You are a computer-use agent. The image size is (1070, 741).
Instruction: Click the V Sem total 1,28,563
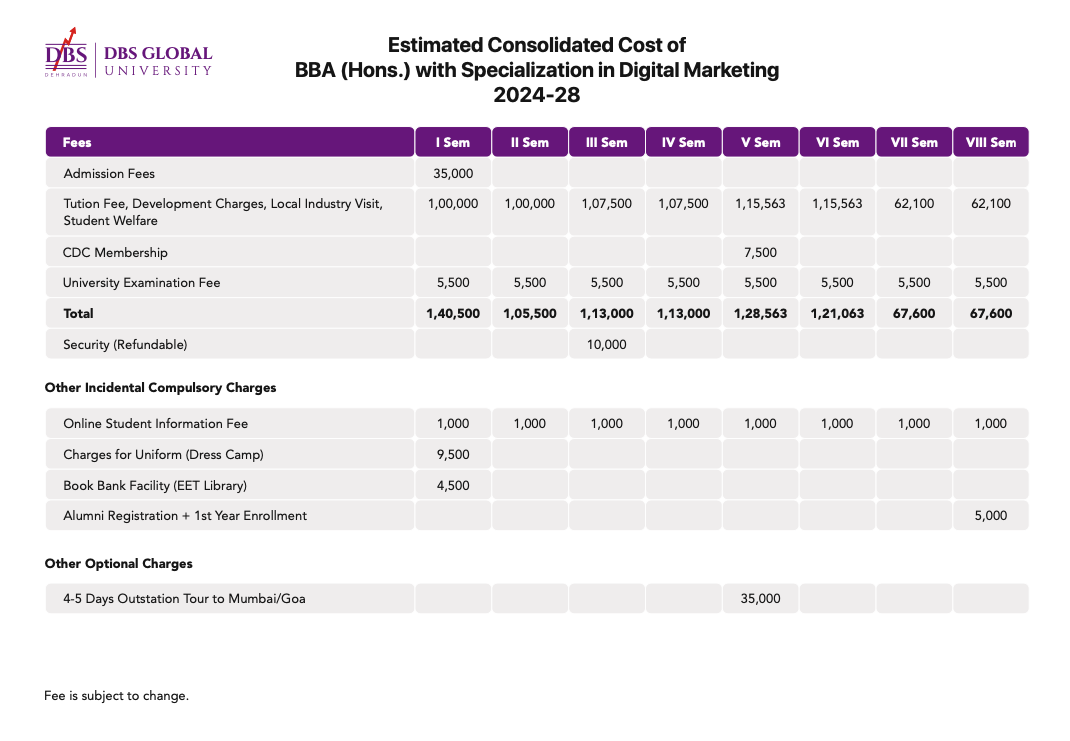pos(760,313)
